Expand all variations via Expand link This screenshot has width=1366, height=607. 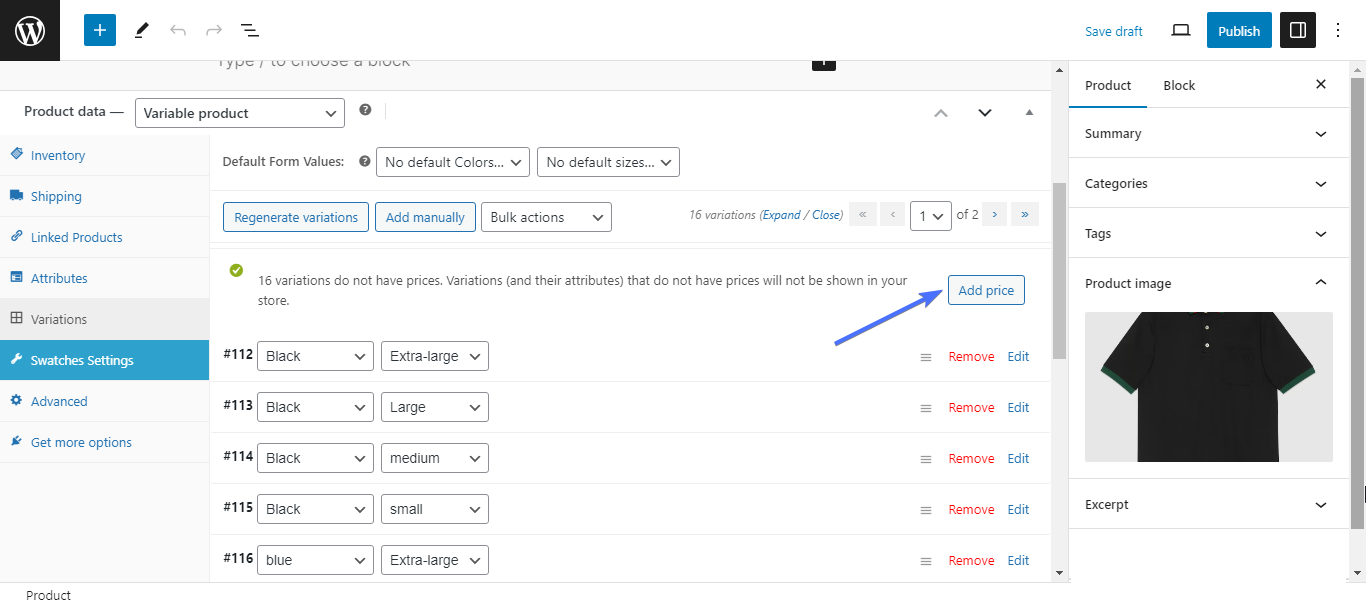point(782,215)
